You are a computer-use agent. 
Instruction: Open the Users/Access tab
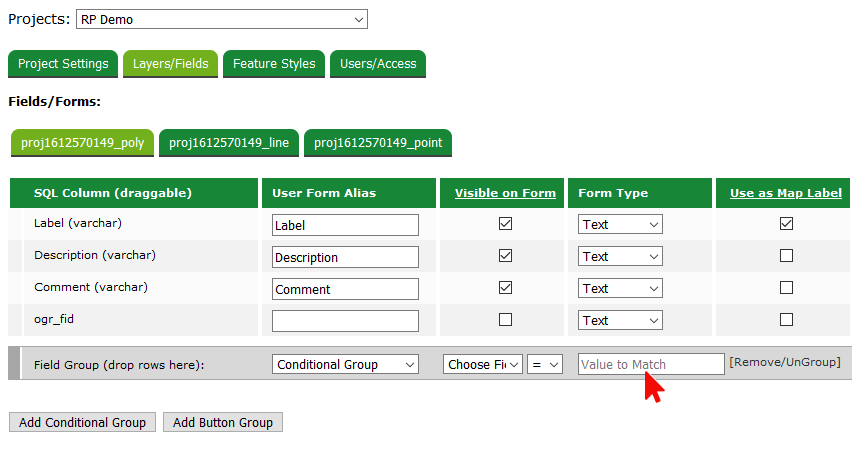click(378, 64)
